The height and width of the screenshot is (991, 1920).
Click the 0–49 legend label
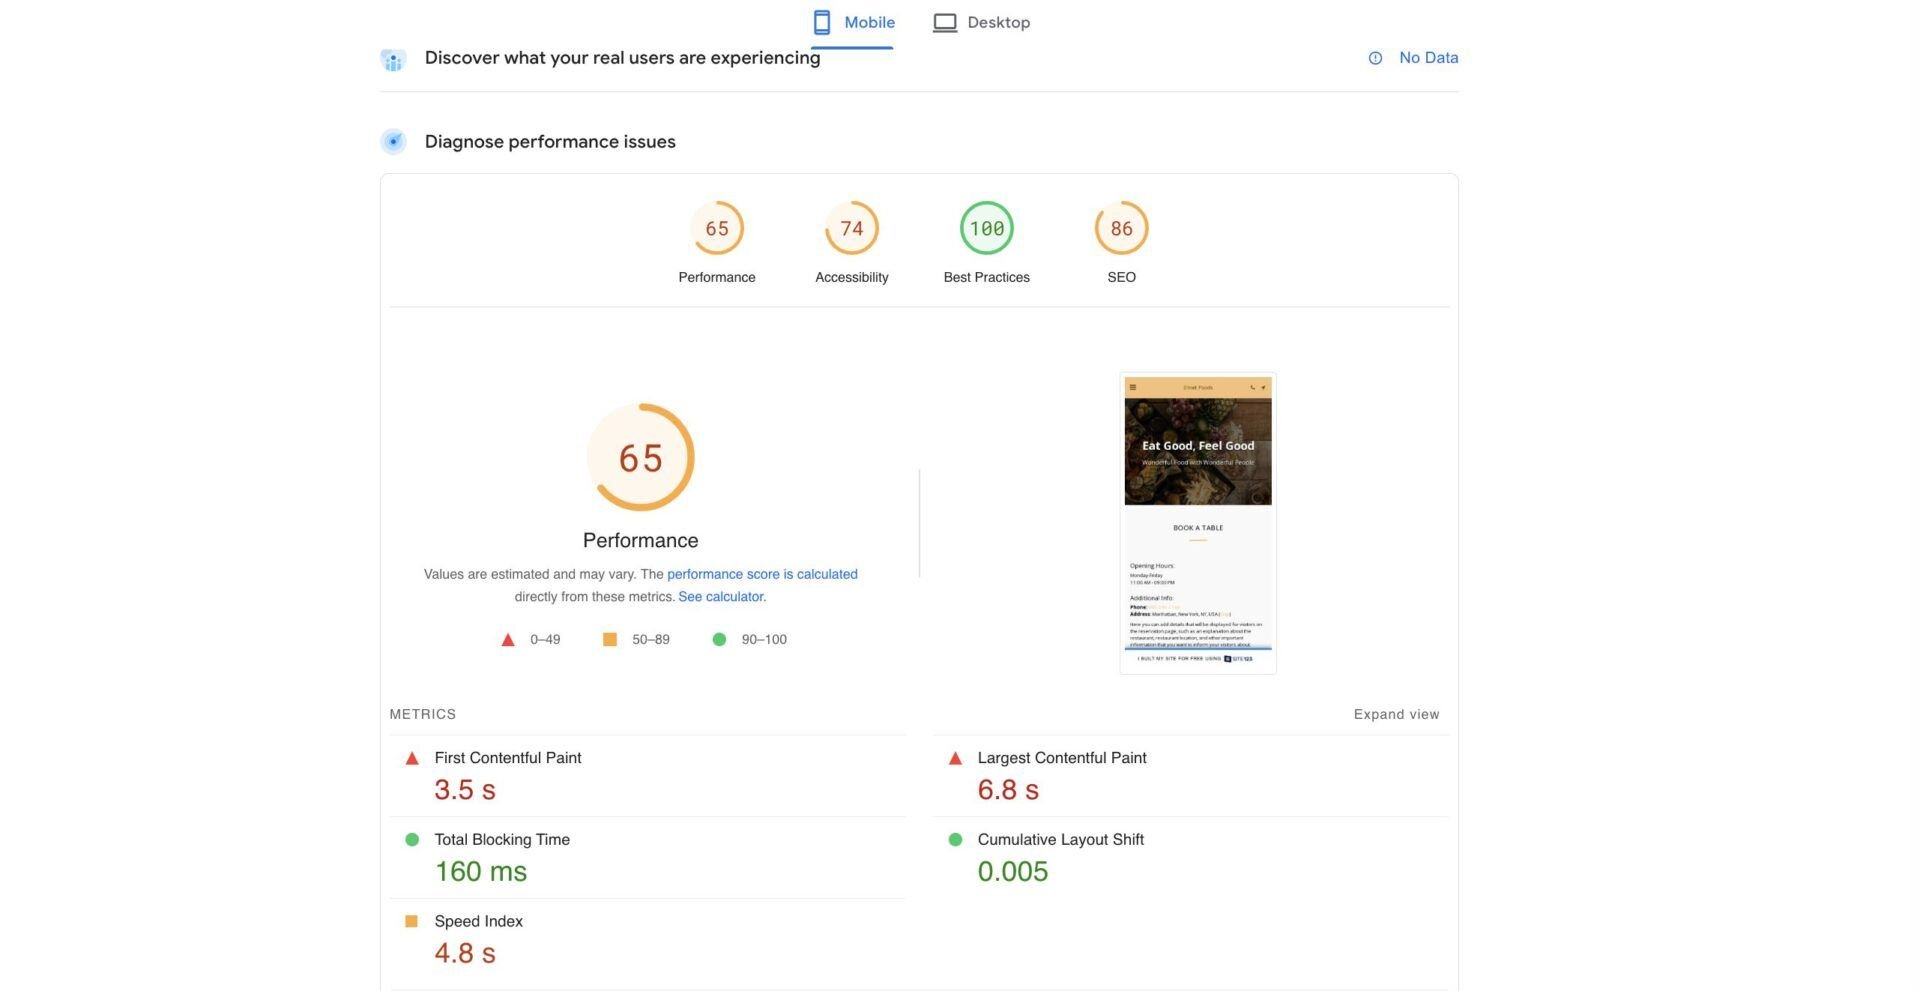tap(545, 640)
